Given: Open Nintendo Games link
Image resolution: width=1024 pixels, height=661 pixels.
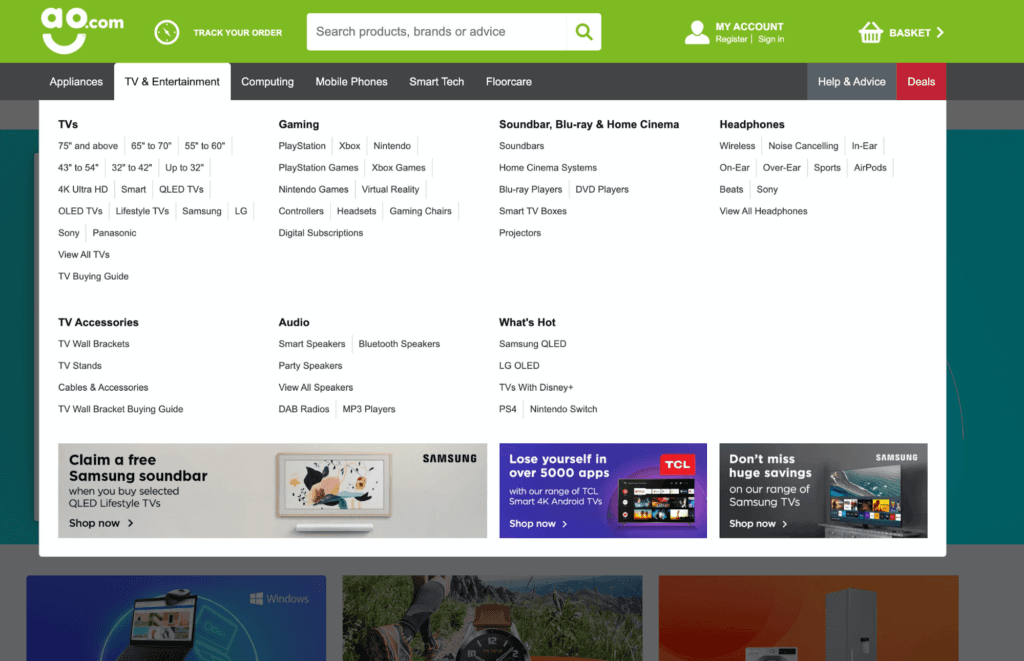Looking at the screenshot, I should click(x=313, y=189).
